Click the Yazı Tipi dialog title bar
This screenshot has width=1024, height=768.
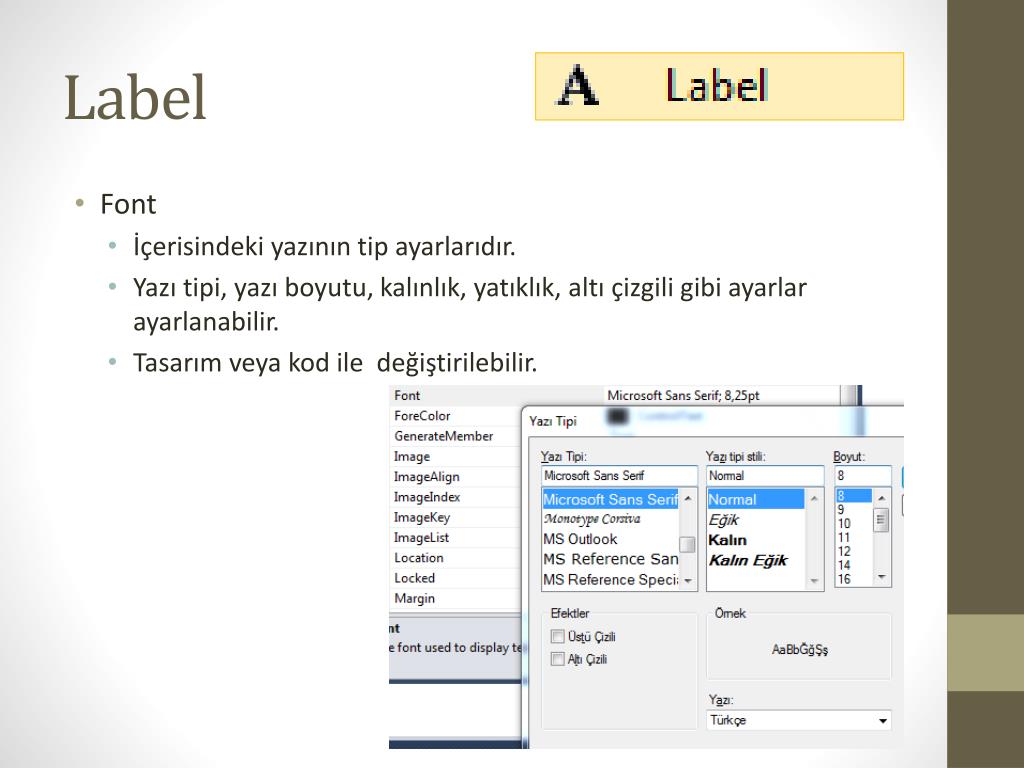pyautogui.click(x=713, y=421)
